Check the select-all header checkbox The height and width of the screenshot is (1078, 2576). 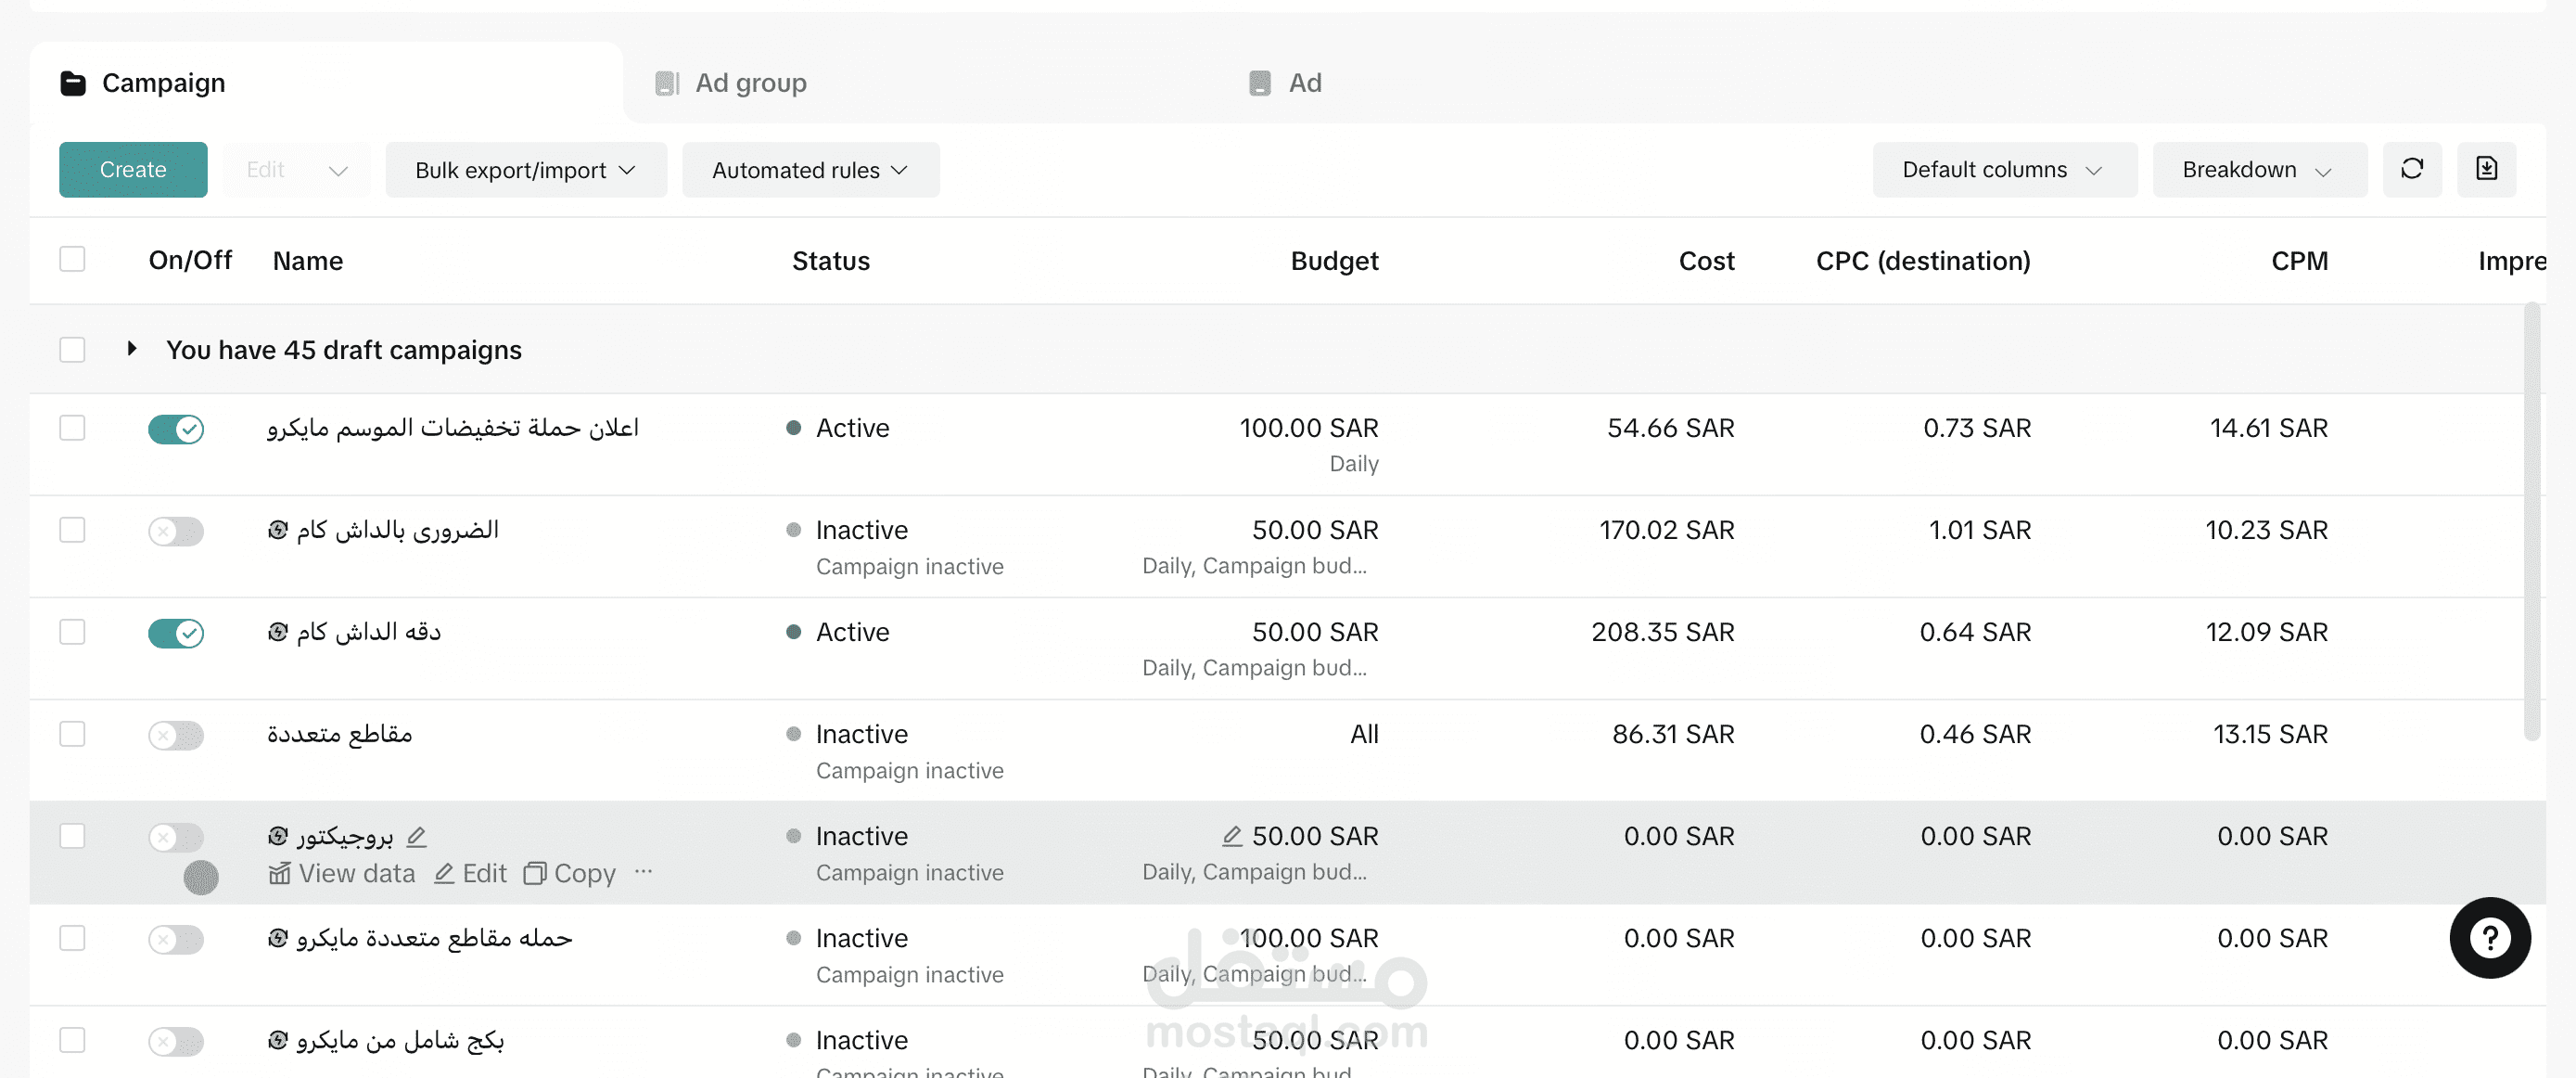coord(72,260)
